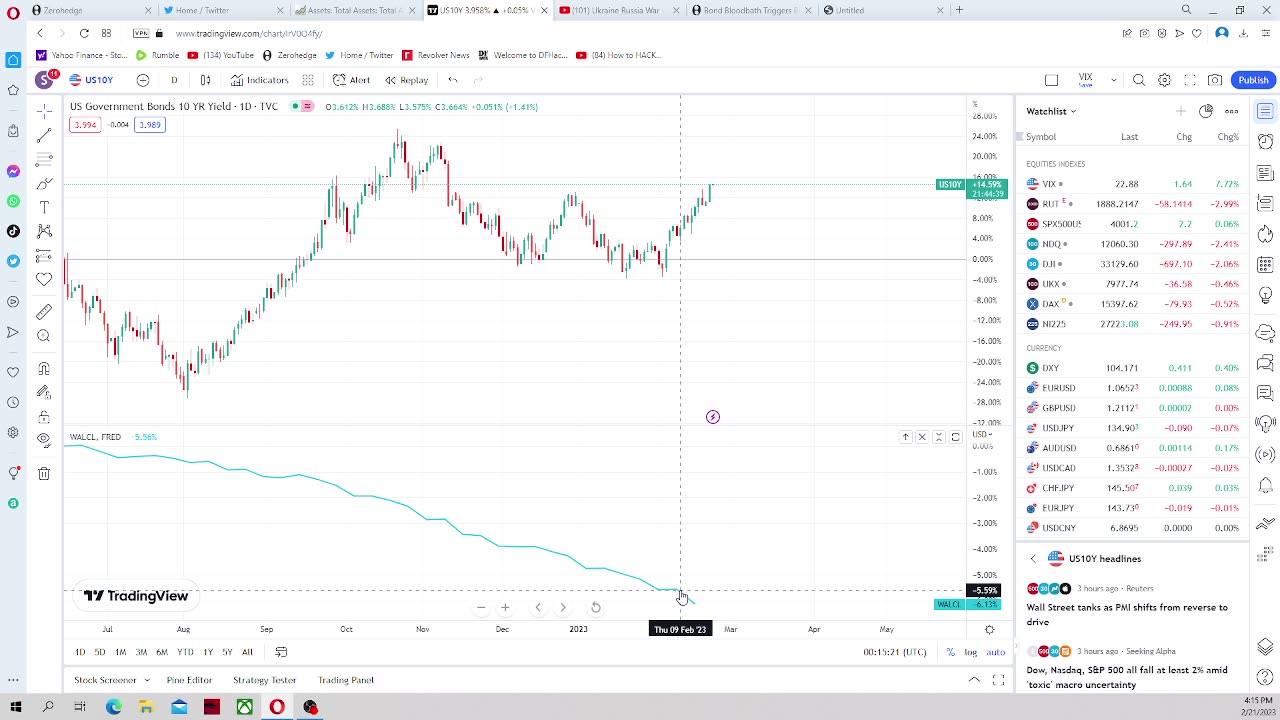Open the symbol search magnifier
1280x720 pixels.
1139,80
